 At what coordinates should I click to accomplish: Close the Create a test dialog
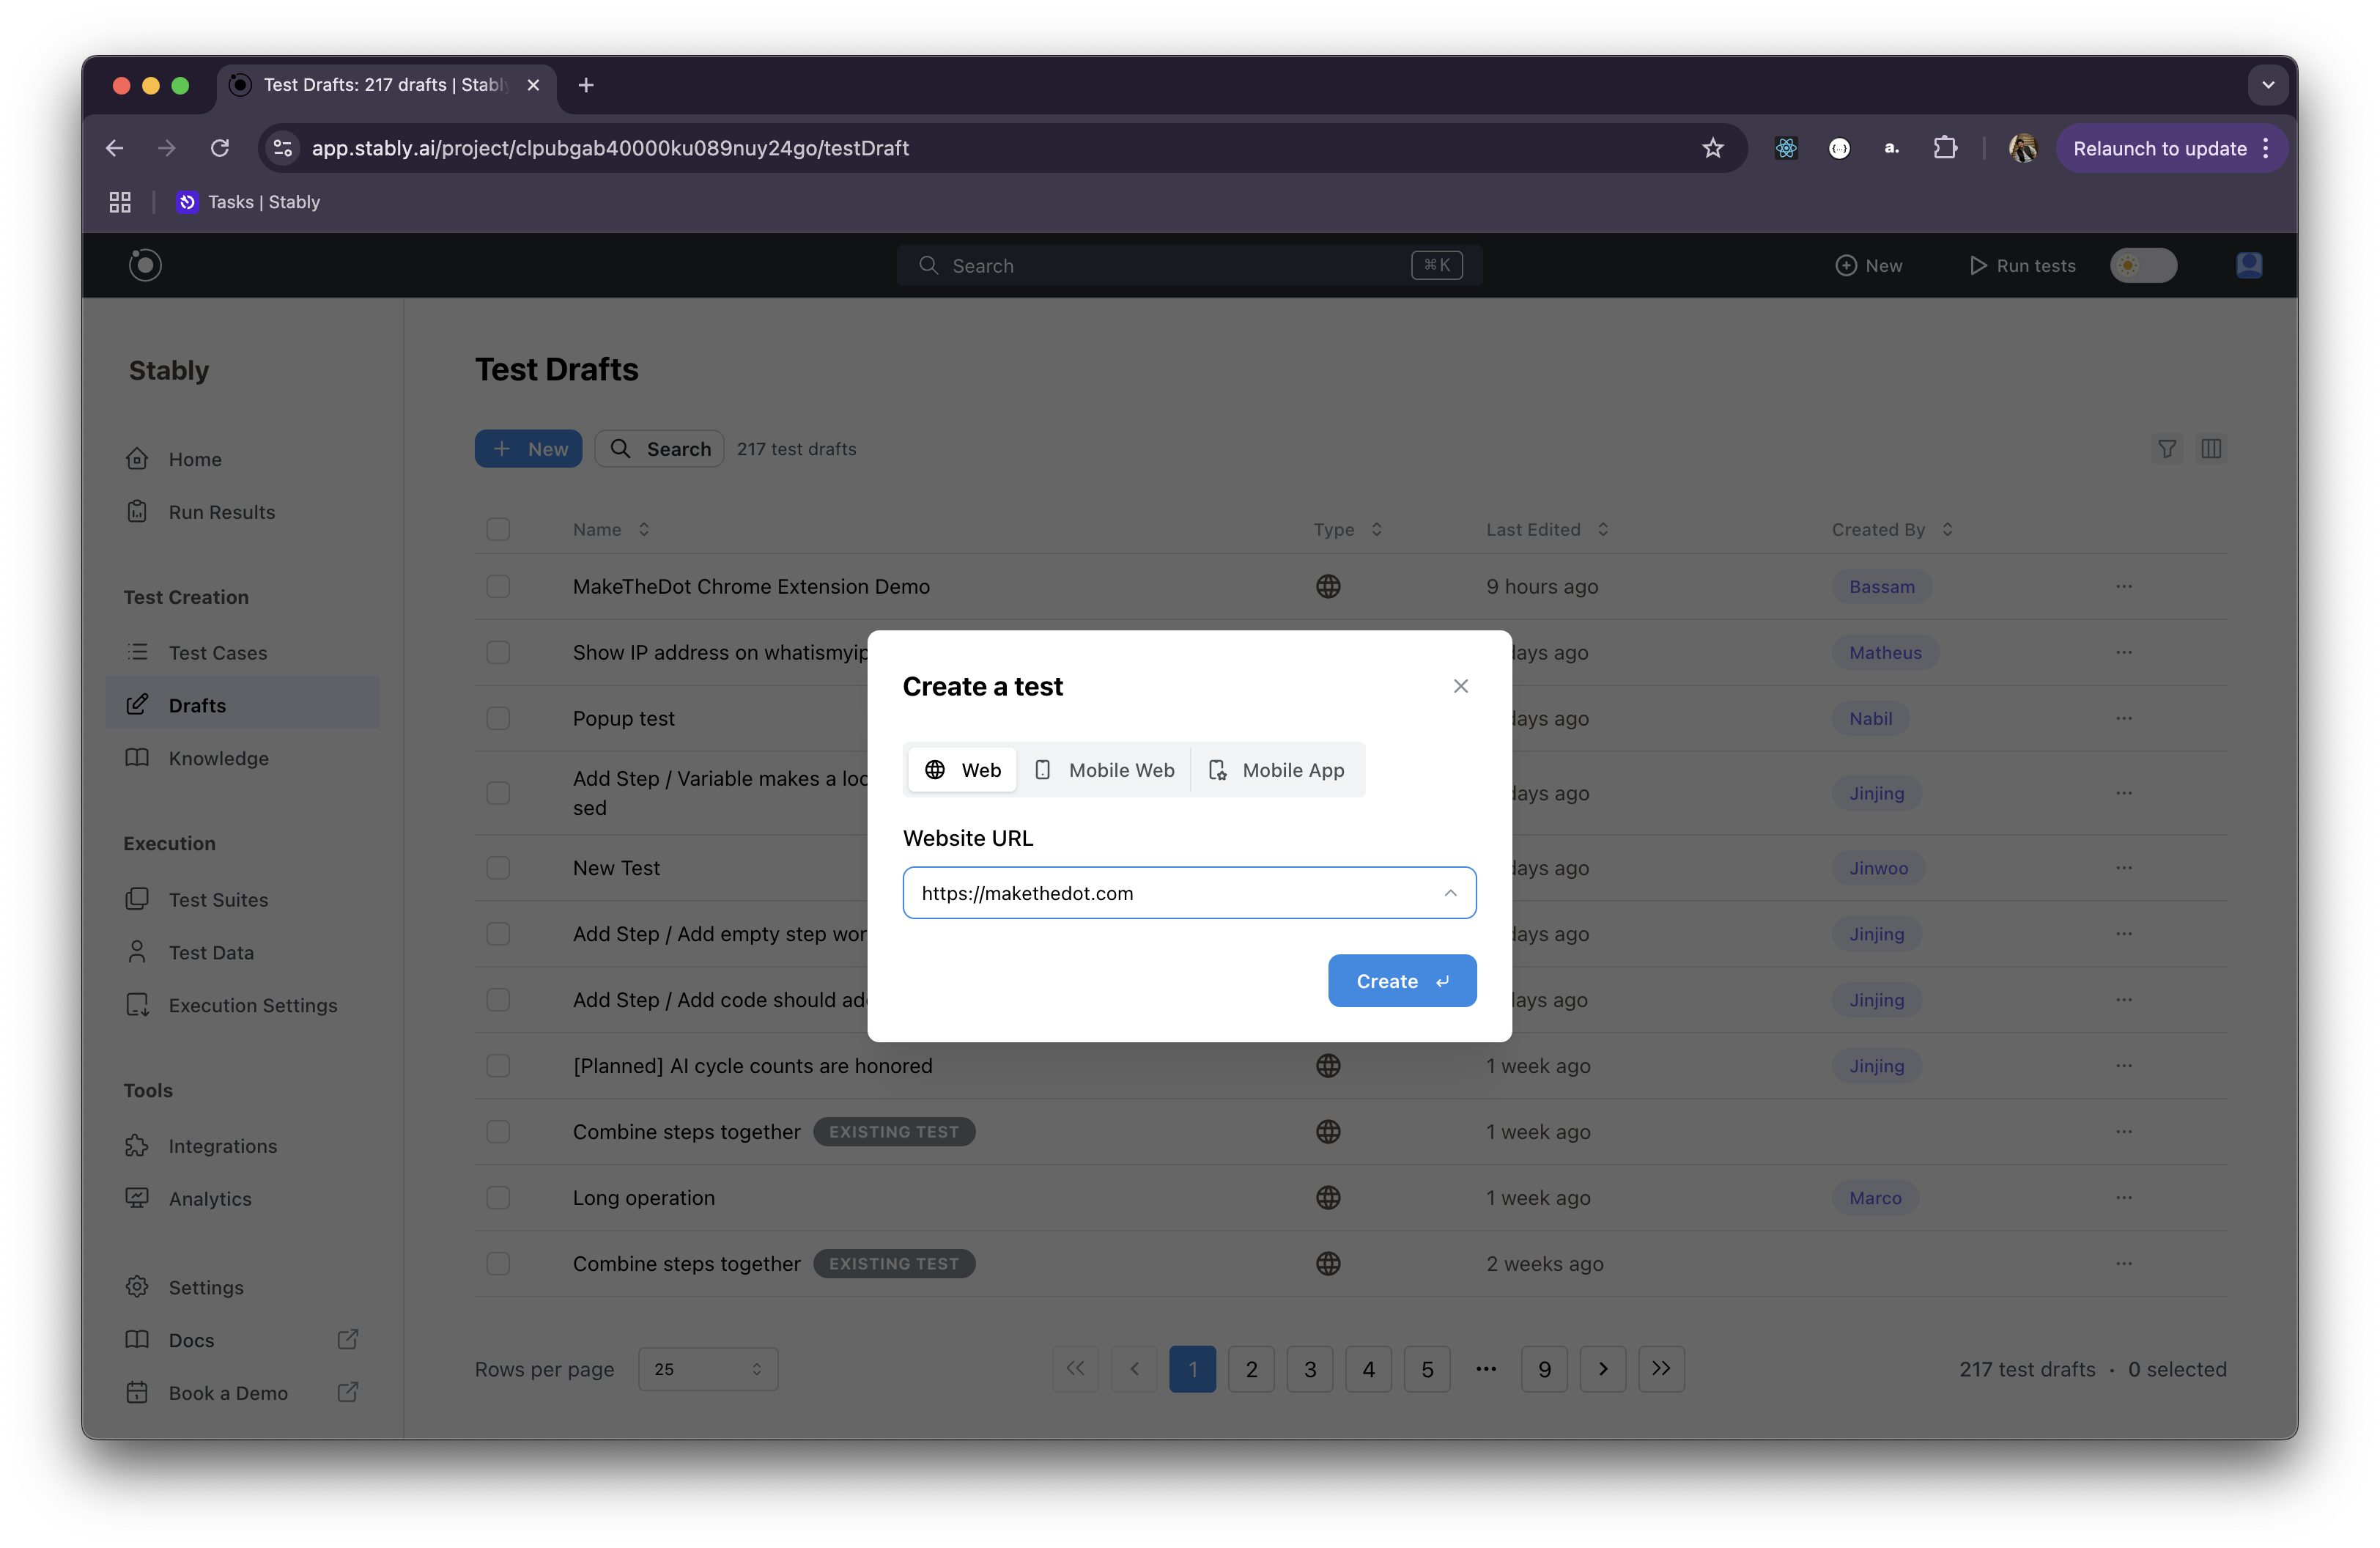click(1461, 686)
